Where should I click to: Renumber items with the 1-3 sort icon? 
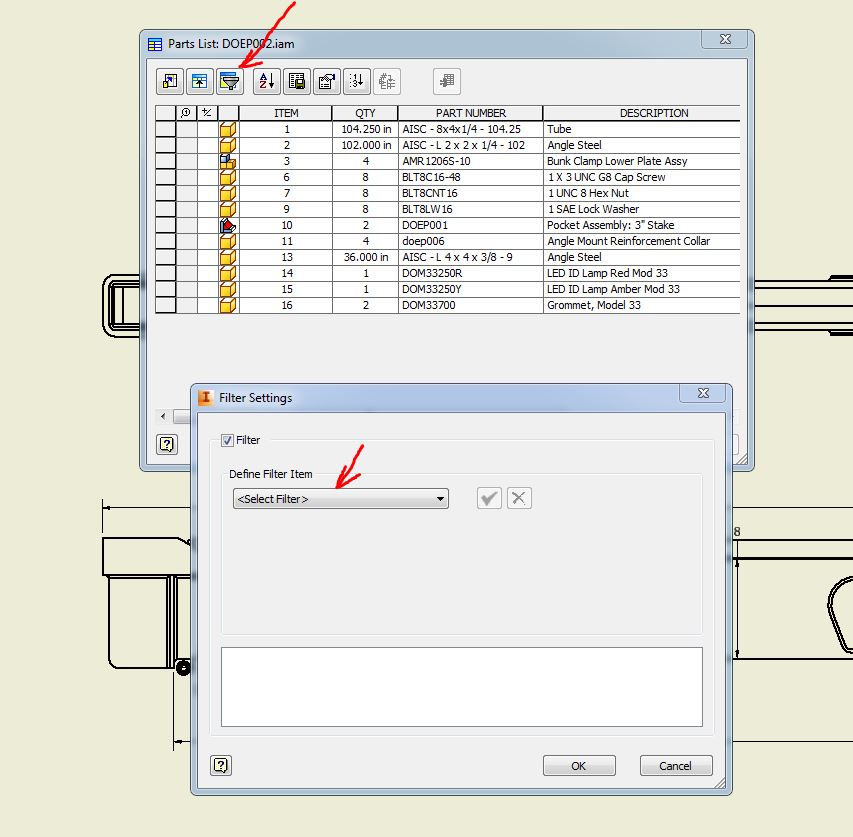(x=356, y=81)
